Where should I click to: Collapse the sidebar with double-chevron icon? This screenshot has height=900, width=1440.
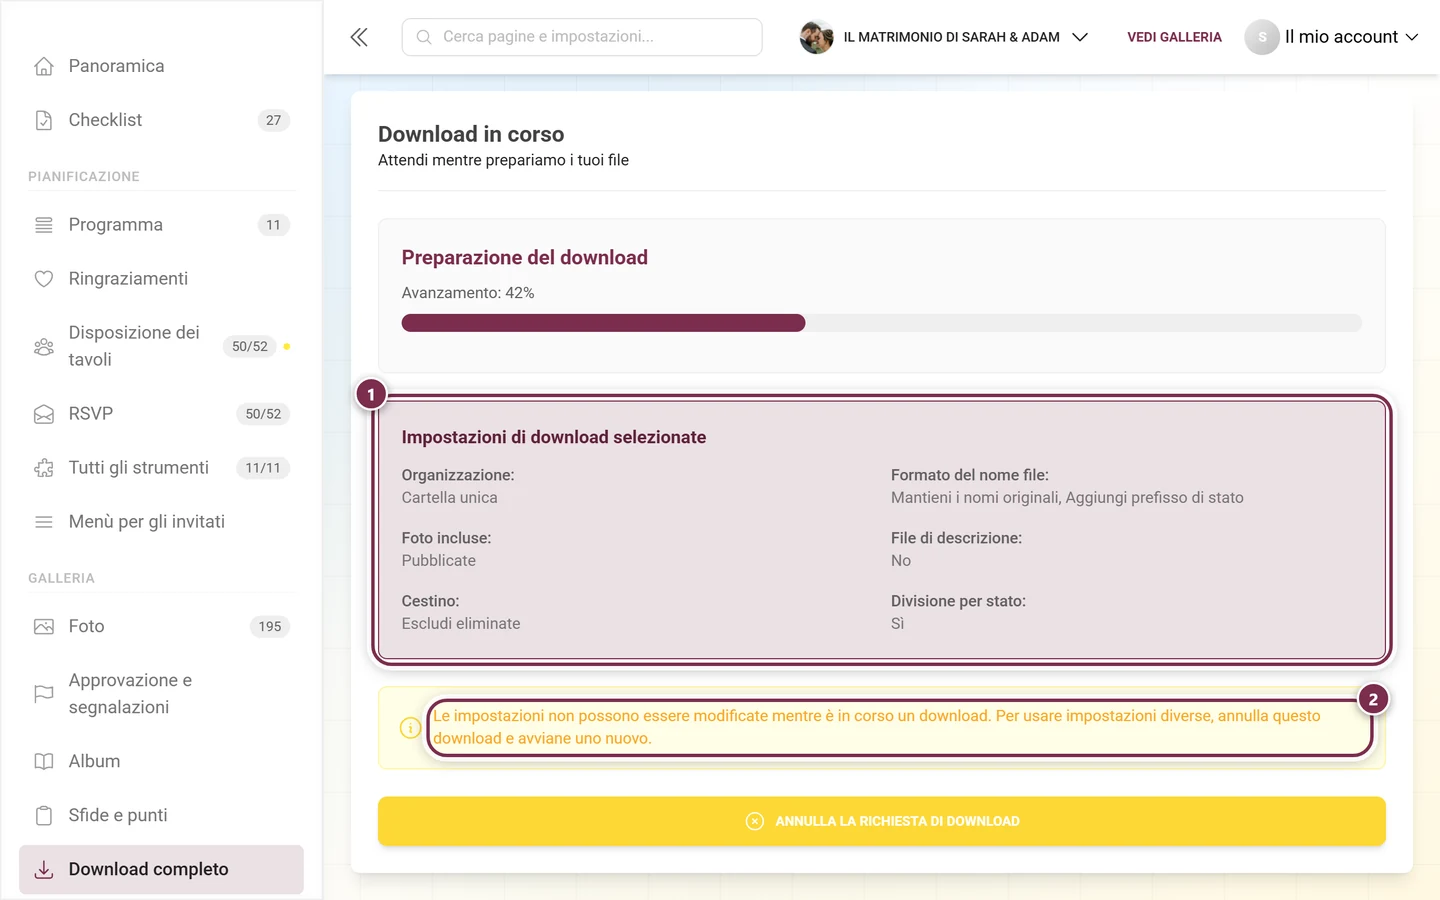[x=359, y=37]
